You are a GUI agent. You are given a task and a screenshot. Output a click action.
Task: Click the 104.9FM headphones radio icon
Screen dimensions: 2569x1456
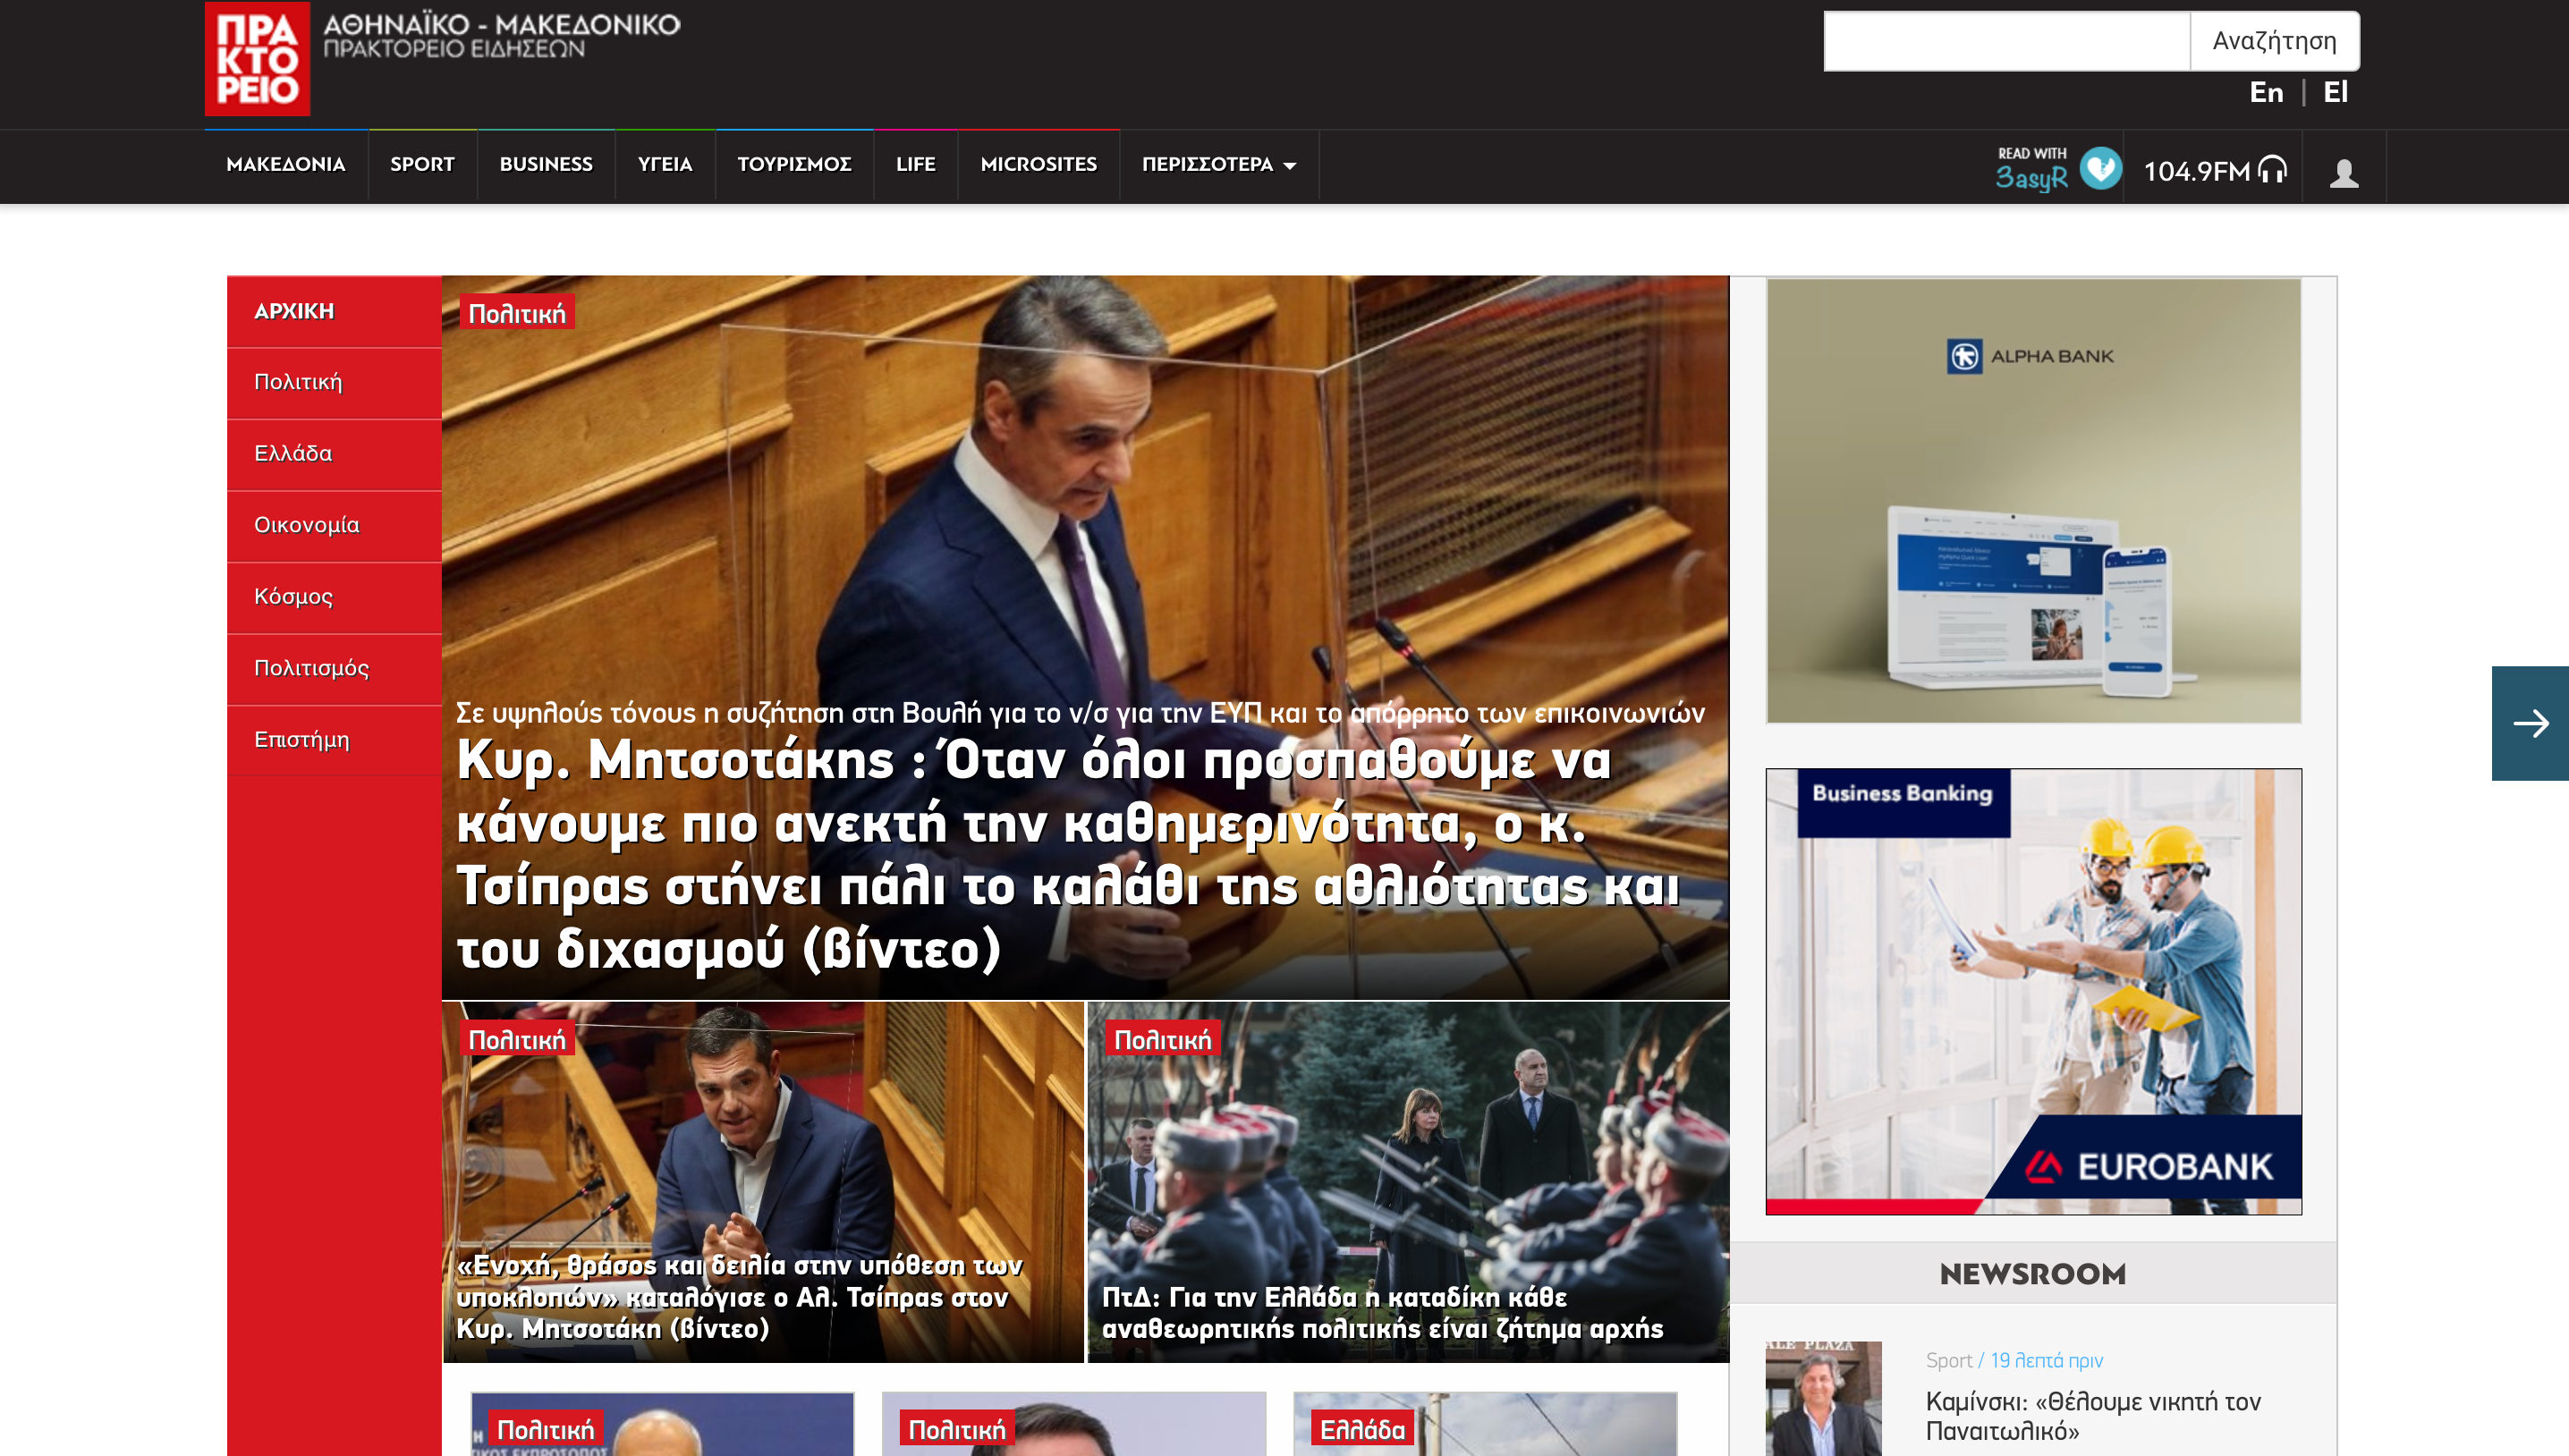(x=2272, y=170)
